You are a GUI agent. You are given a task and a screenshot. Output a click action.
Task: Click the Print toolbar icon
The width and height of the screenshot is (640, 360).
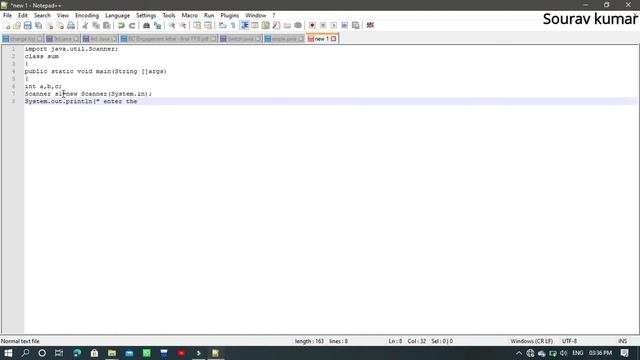tap(71, 25)
